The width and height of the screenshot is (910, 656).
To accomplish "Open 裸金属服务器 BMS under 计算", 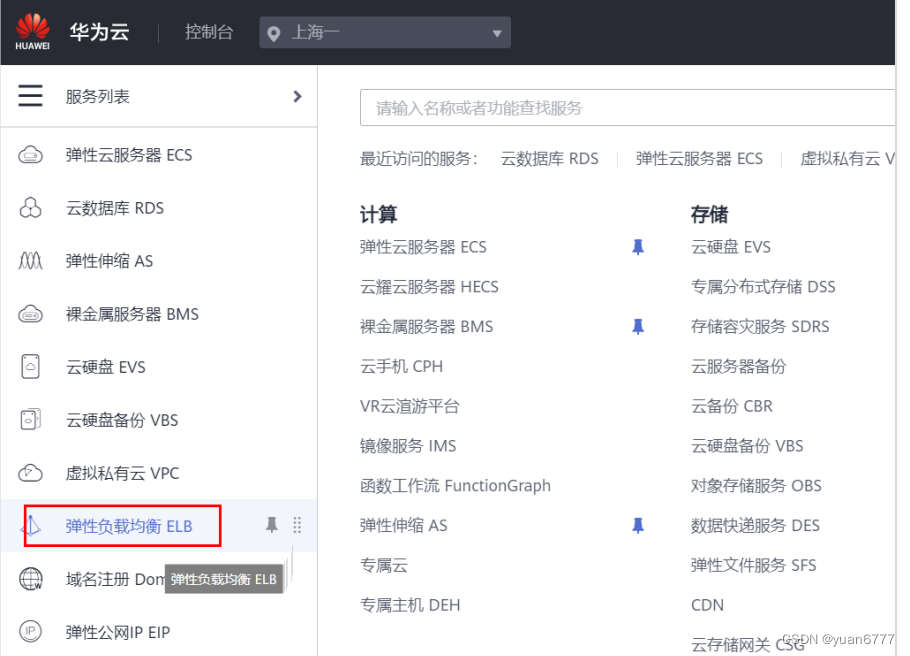I will tap(427, 326).
